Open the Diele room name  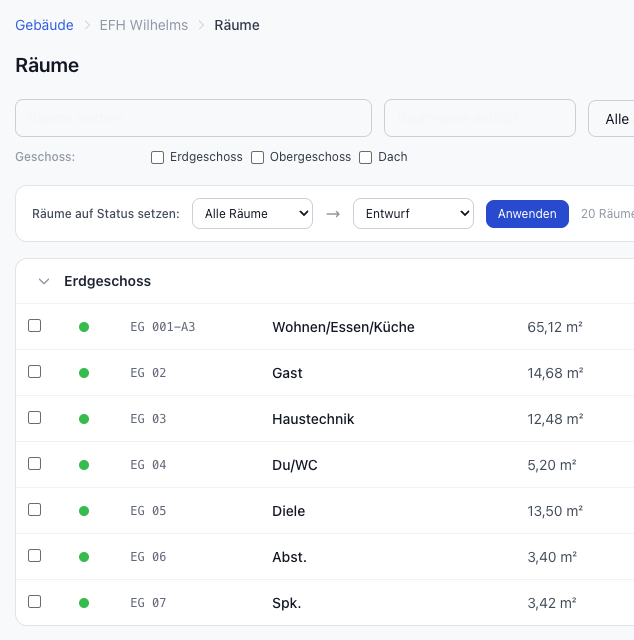pos(289,511)
